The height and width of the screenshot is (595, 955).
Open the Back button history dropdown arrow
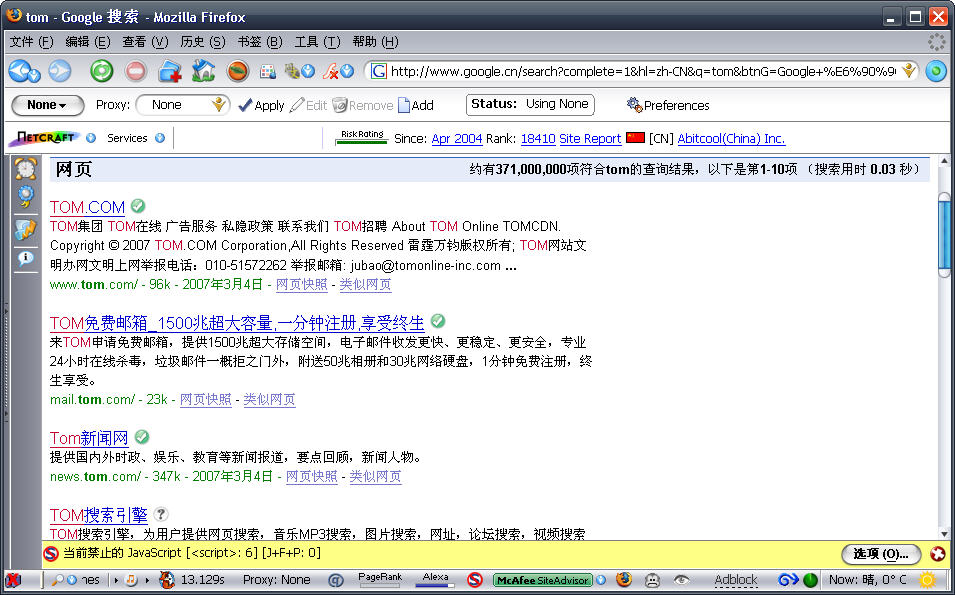coord(35,76)
